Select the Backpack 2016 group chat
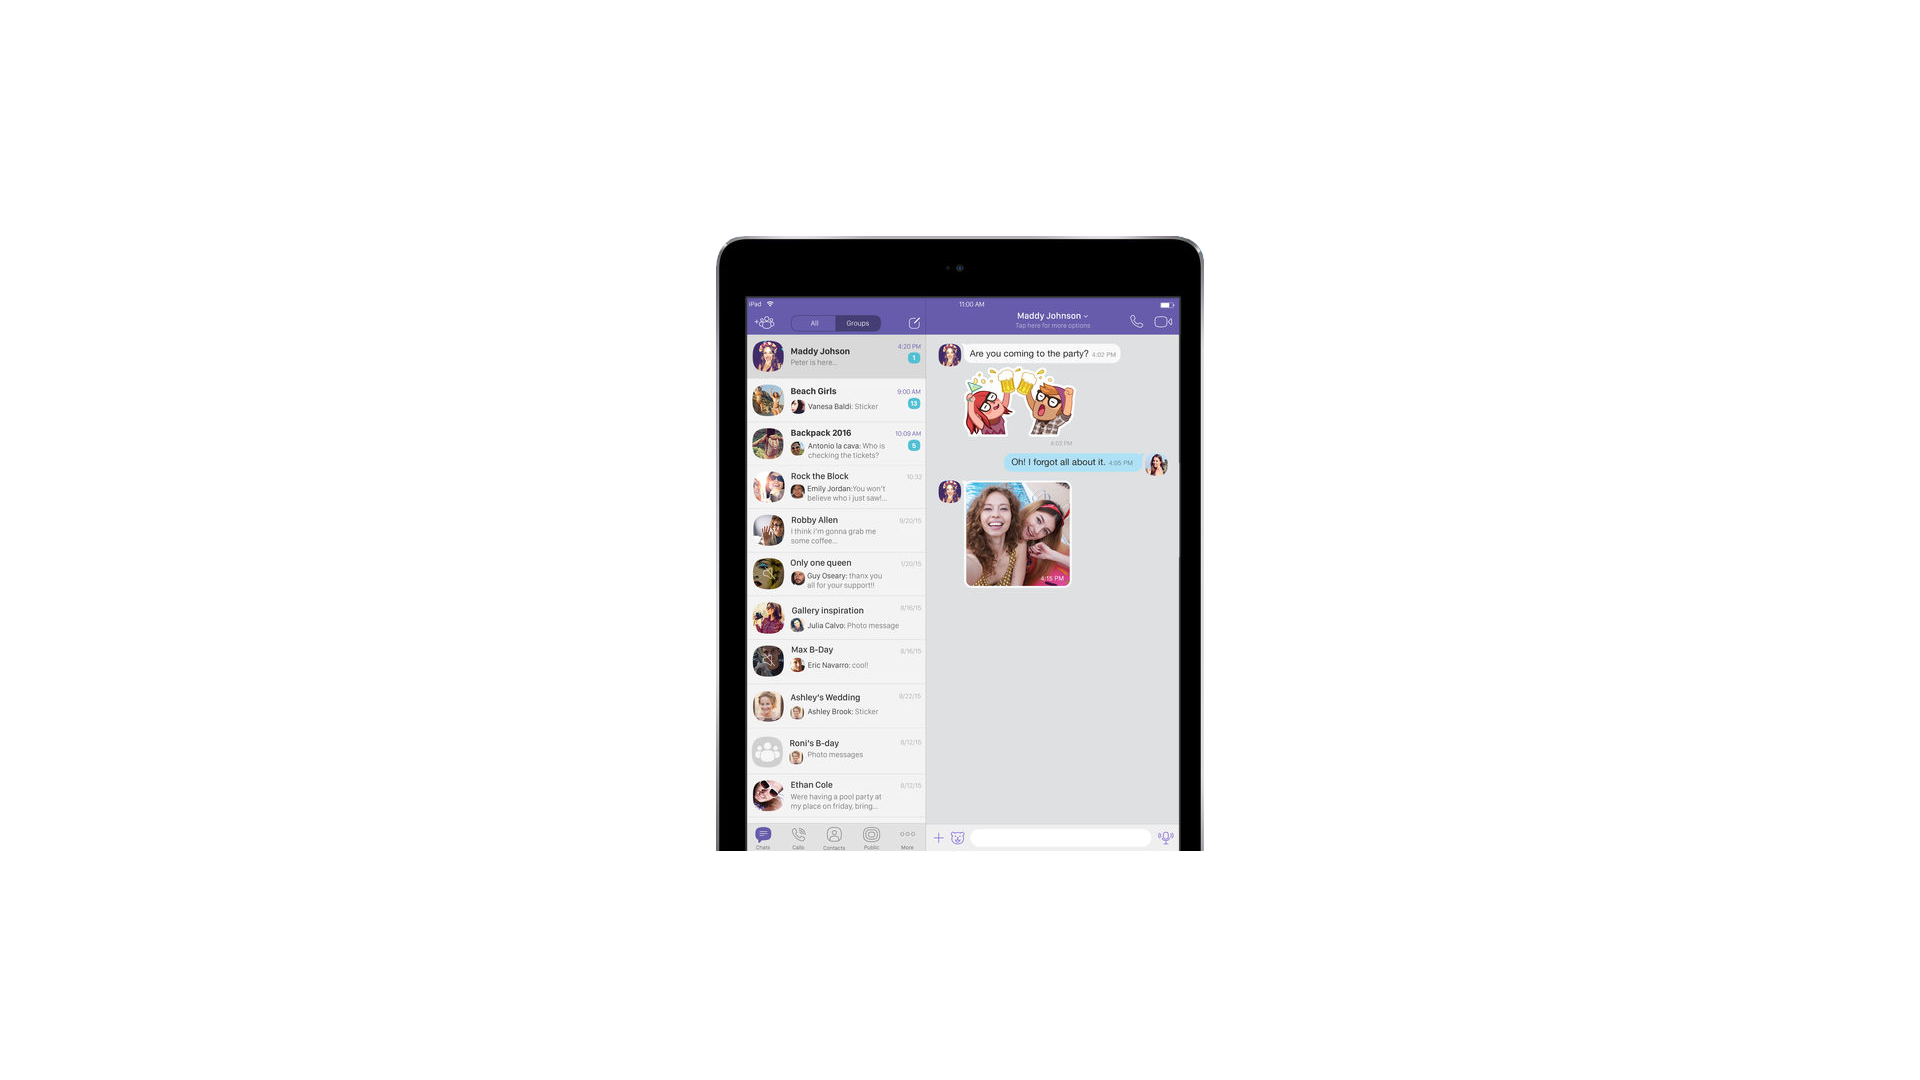Viewport: 1920px width, 1080px height. (835, 443)
